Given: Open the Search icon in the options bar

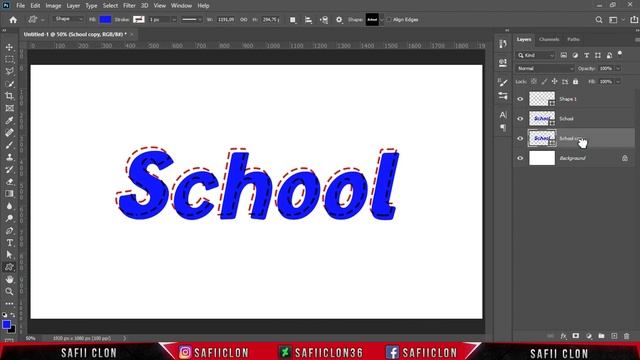Looking at the screenshot, I should 599,20.
